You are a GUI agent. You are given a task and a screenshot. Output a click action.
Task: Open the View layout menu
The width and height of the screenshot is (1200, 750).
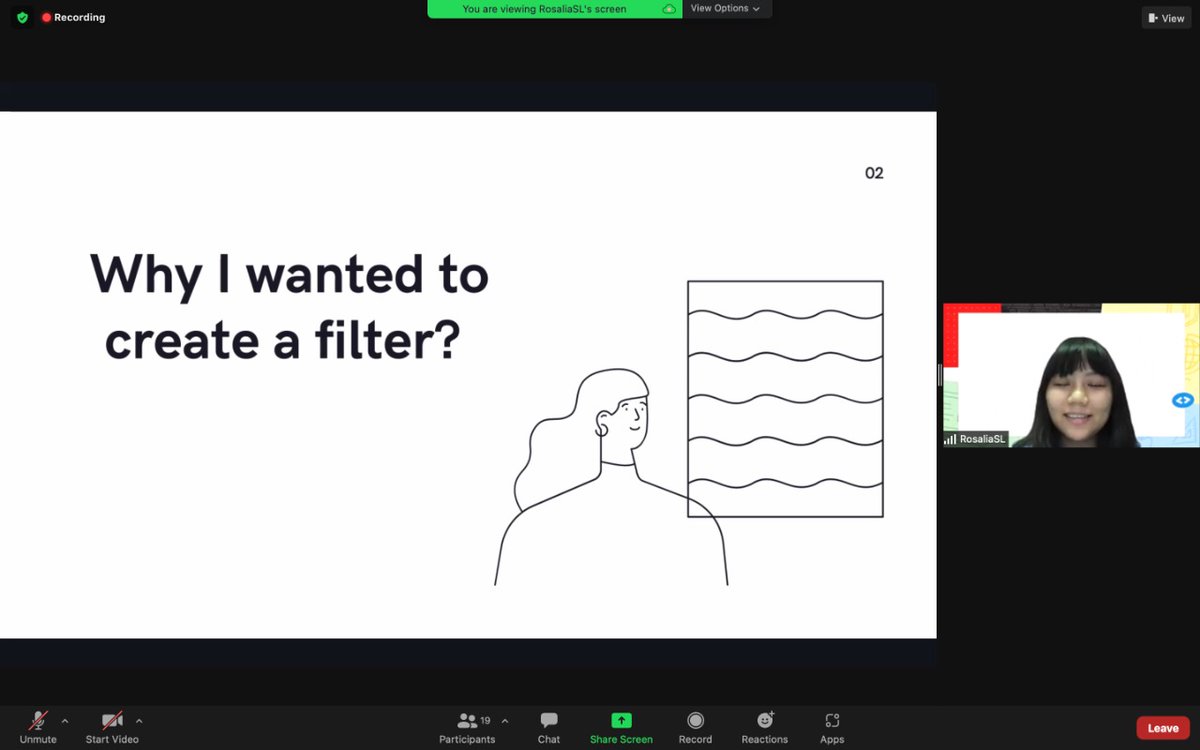pyautogui.click(x=1166, y=18)
